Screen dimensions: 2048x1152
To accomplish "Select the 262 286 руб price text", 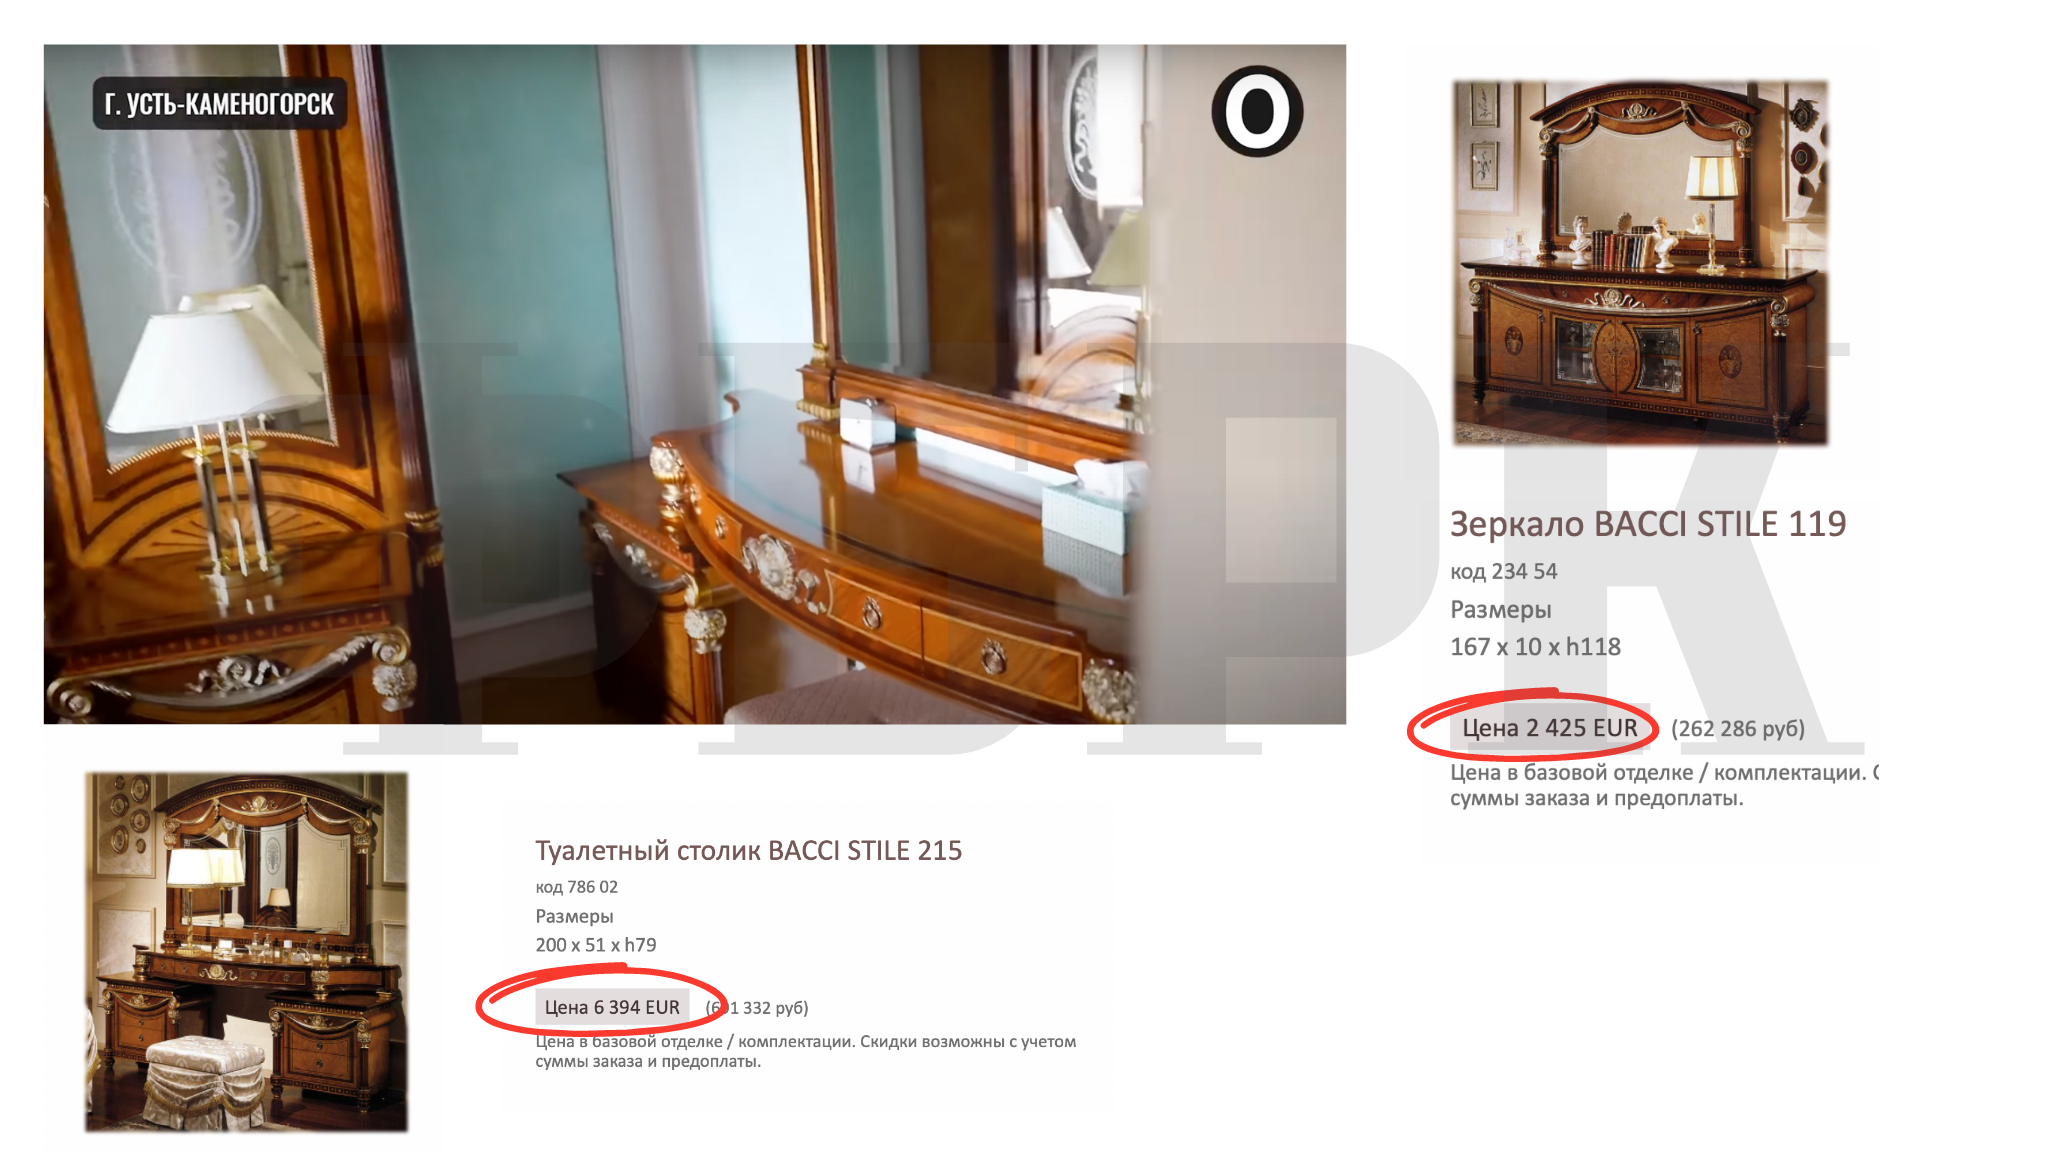I will click(x=1738, y=729).
